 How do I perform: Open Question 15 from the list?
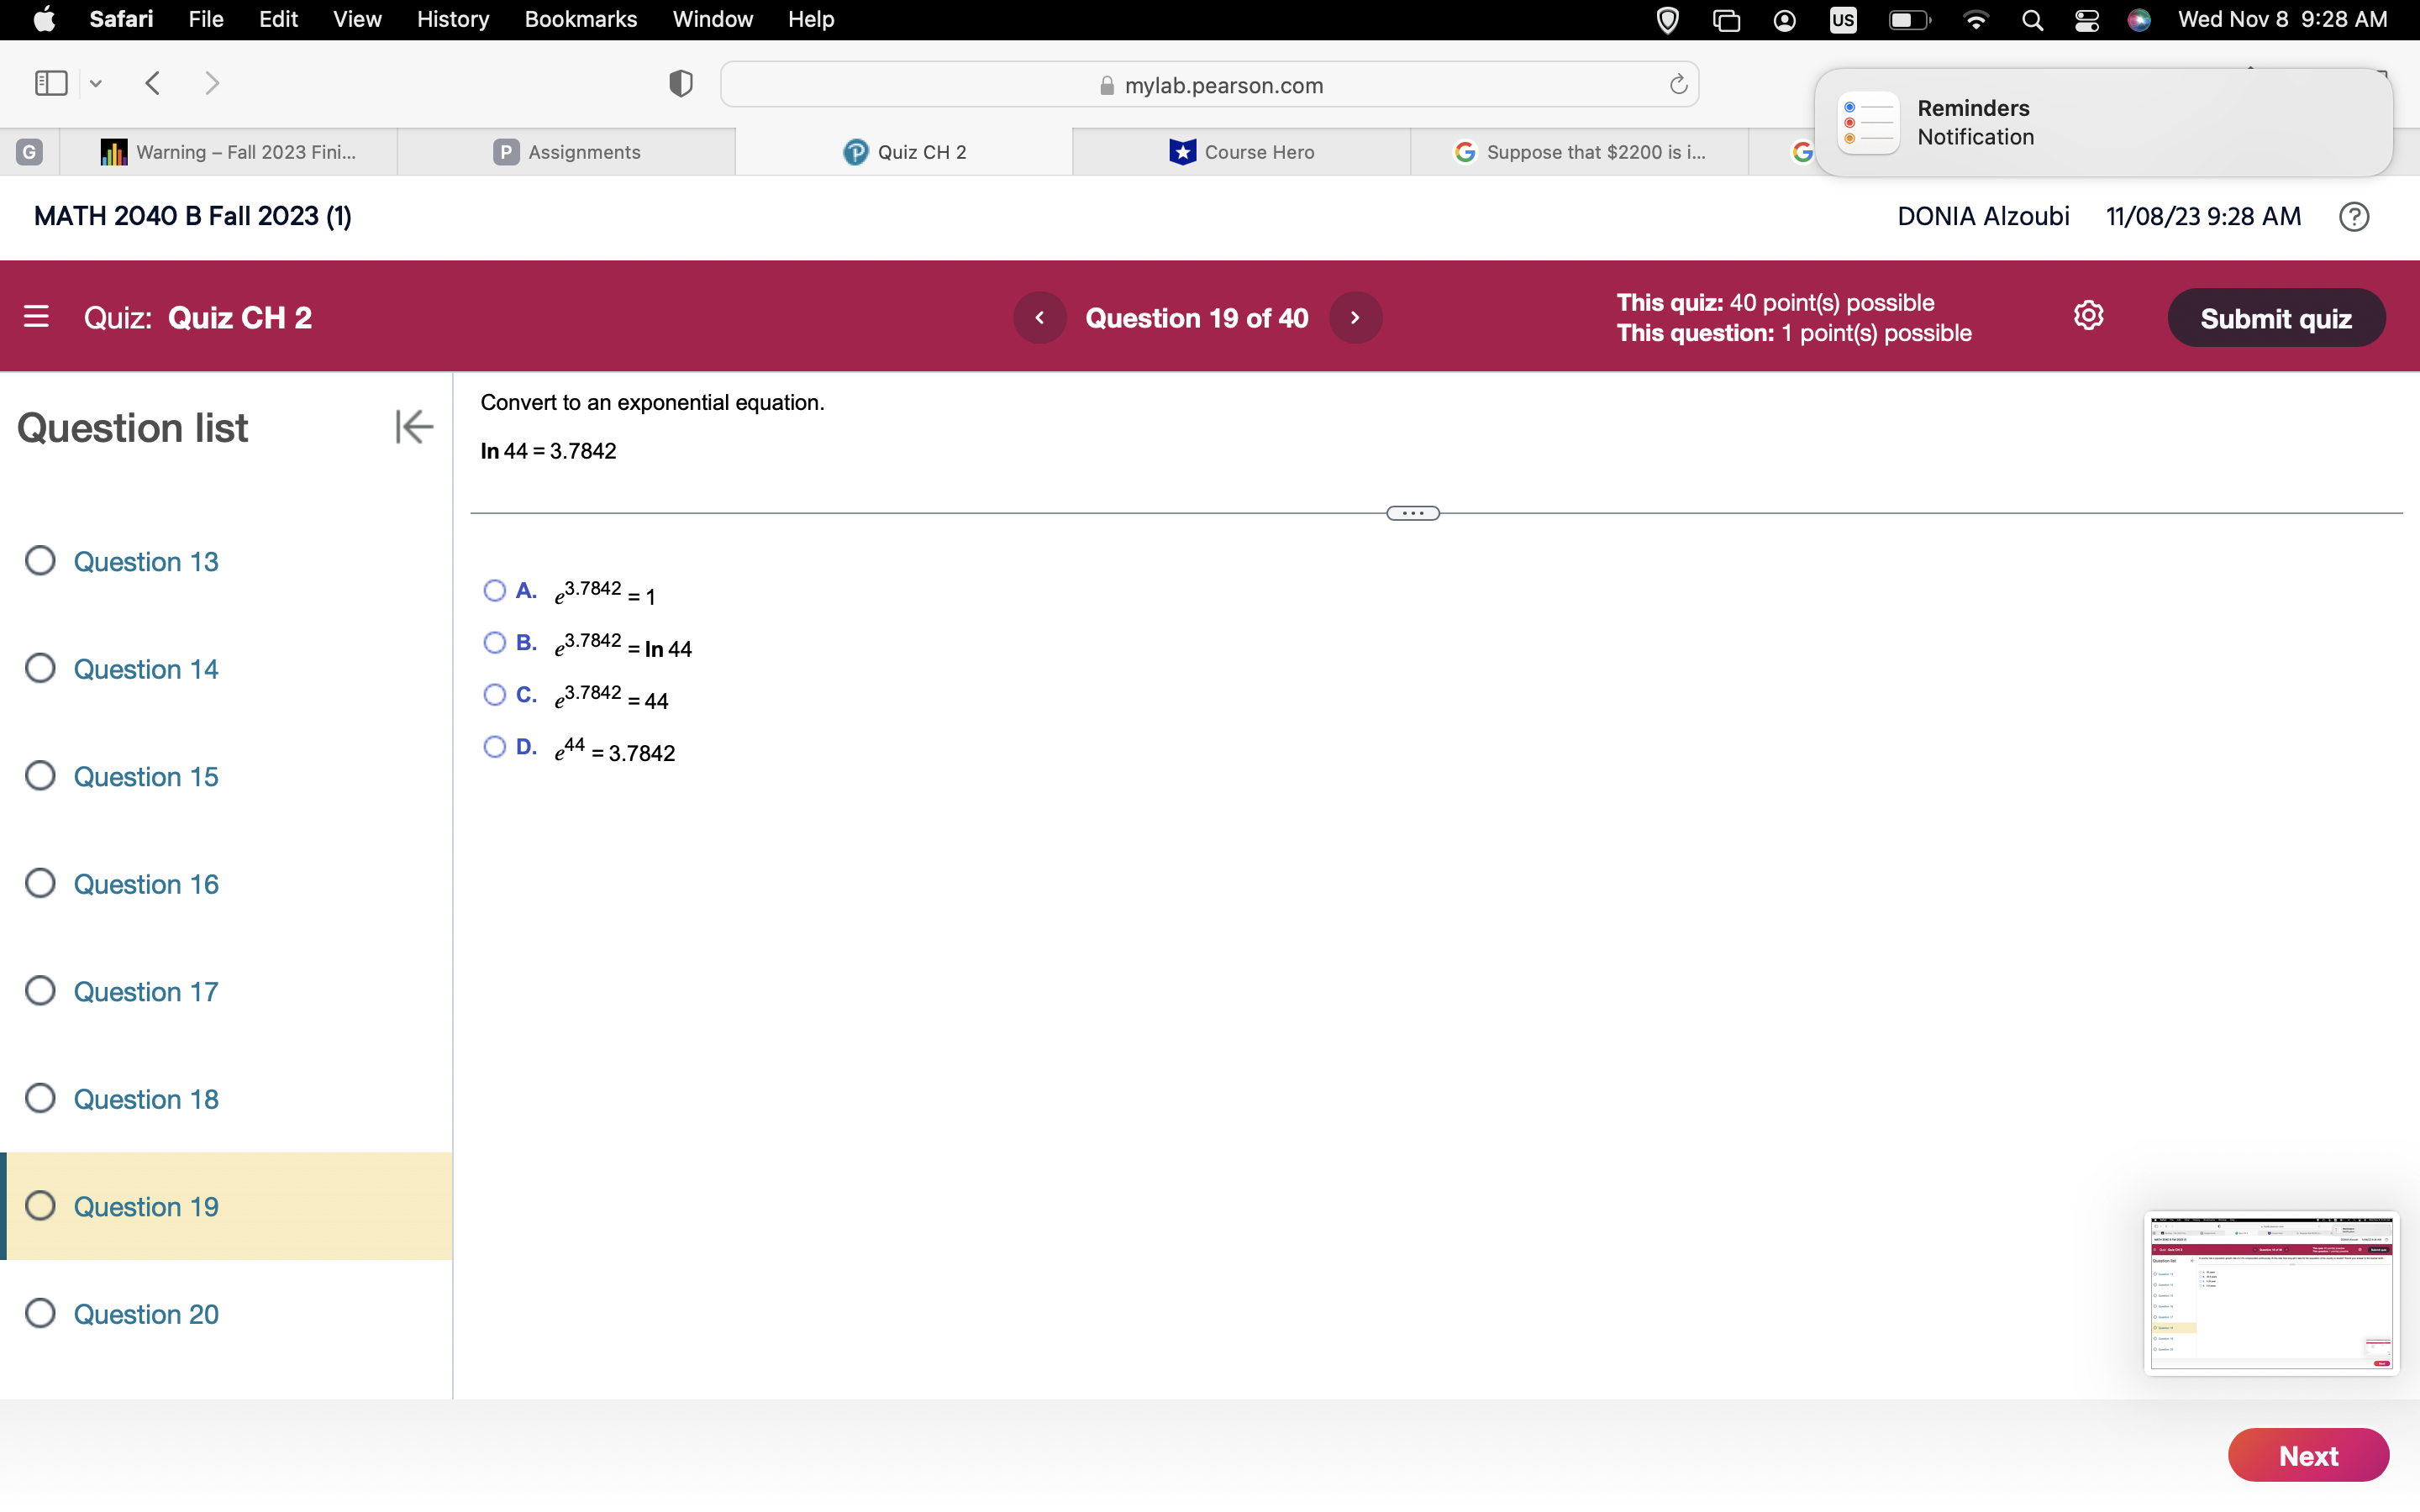[x=146, y=776]
